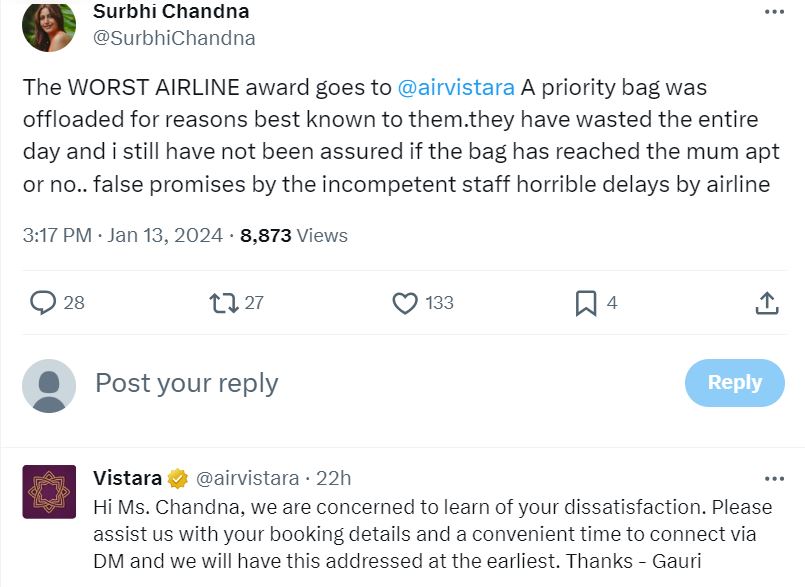The image size is (805, 587).
Task: Open the @airvistara mention link
Action: [x=456, y=87]
